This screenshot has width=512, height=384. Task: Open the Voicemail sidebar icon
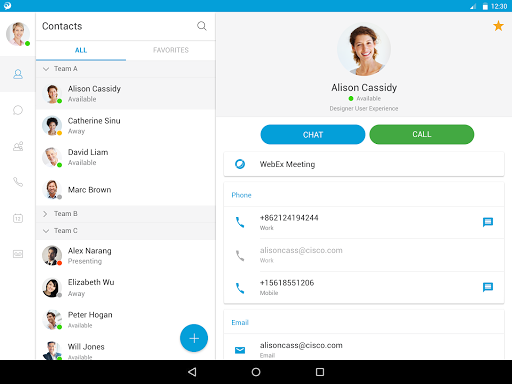(18, 254)
